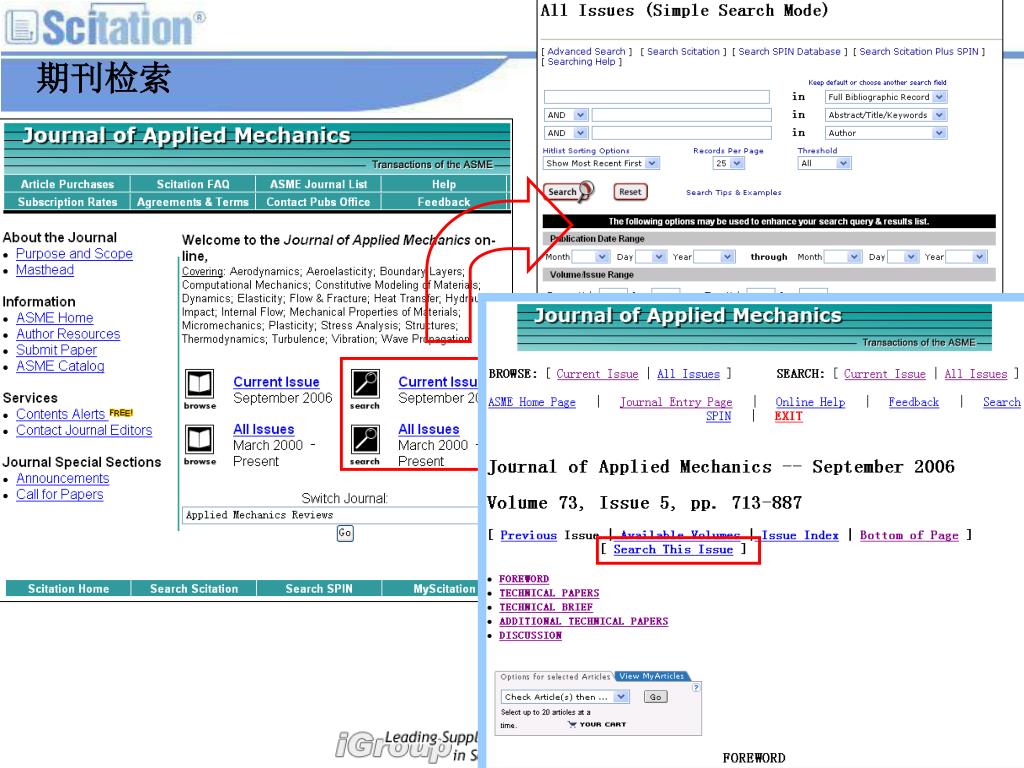1024x768 pixels.
Task: Click the Search button in search form
Action: [569, 191]
